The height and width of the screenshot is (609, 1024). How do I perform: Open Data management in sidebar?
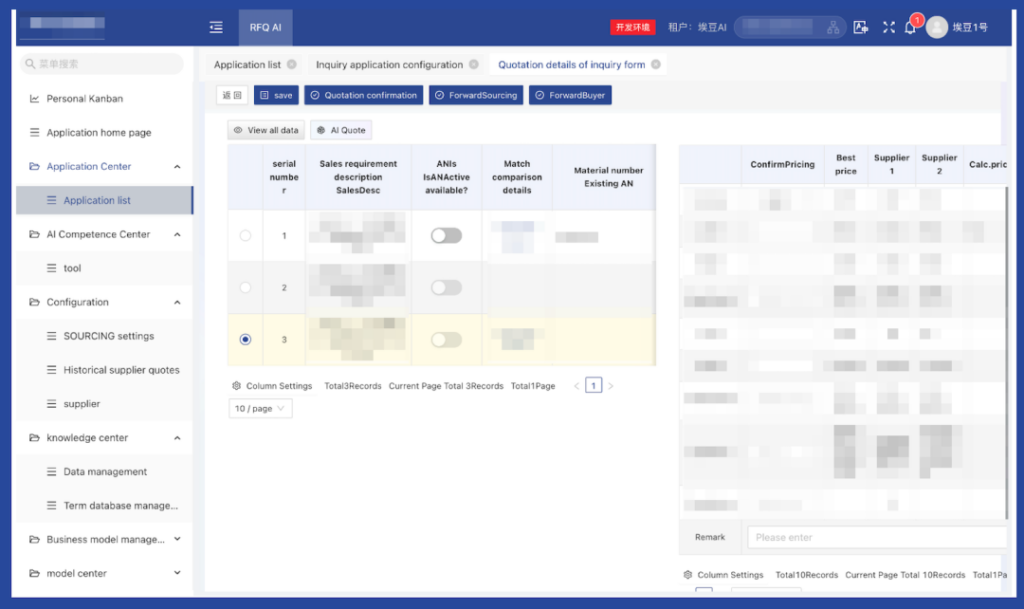click(104, 472)
